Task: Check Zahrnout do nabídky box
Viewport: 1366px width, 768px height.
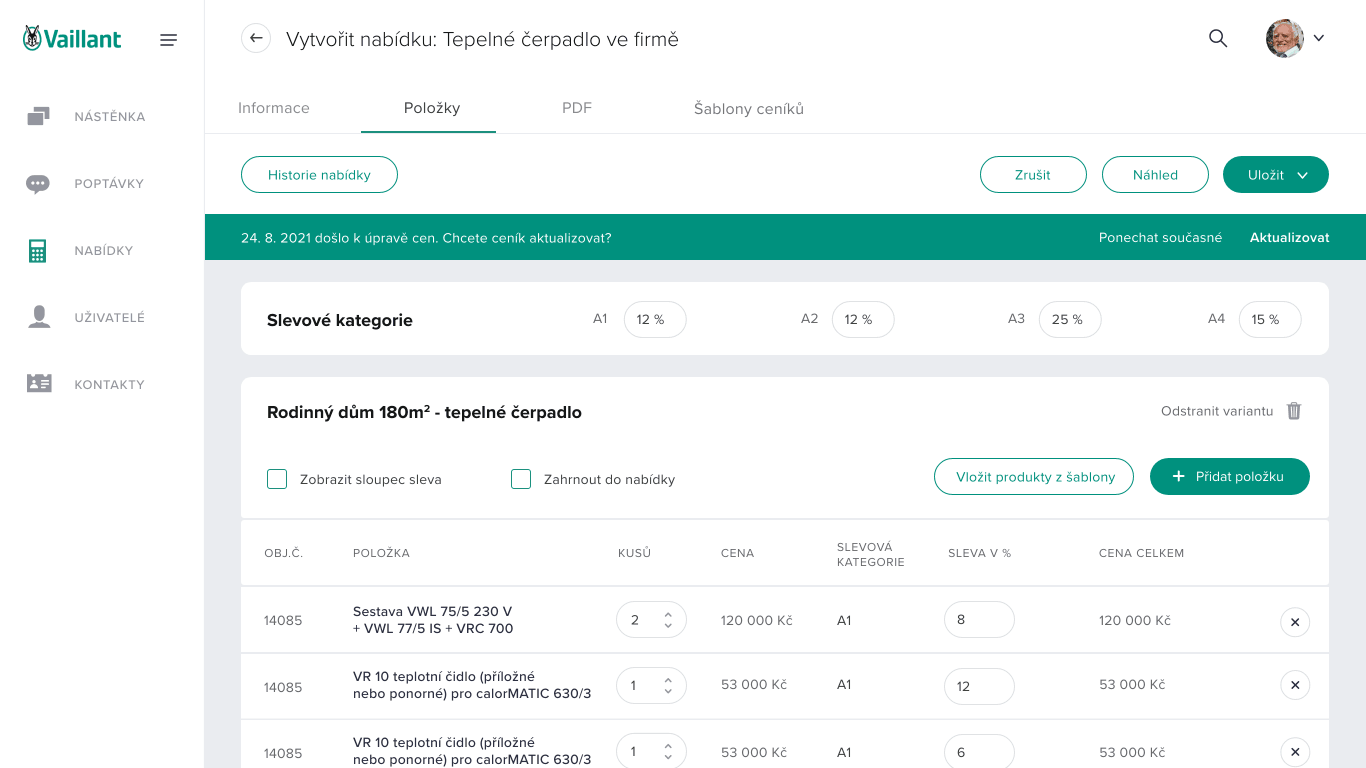Action: coord(521,479)
